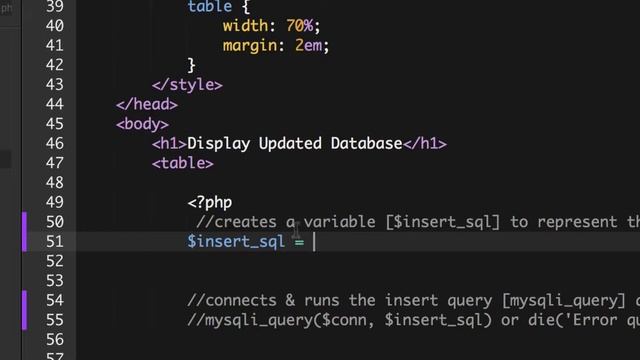The height and width of the screenshot is (360, 640).
Task: Click the equals sign after $insert_sql
Action: [299, 242]
